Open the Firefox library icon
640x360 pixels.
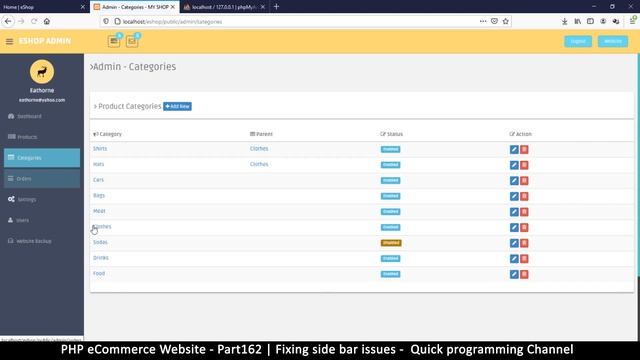tap(578, 21)
